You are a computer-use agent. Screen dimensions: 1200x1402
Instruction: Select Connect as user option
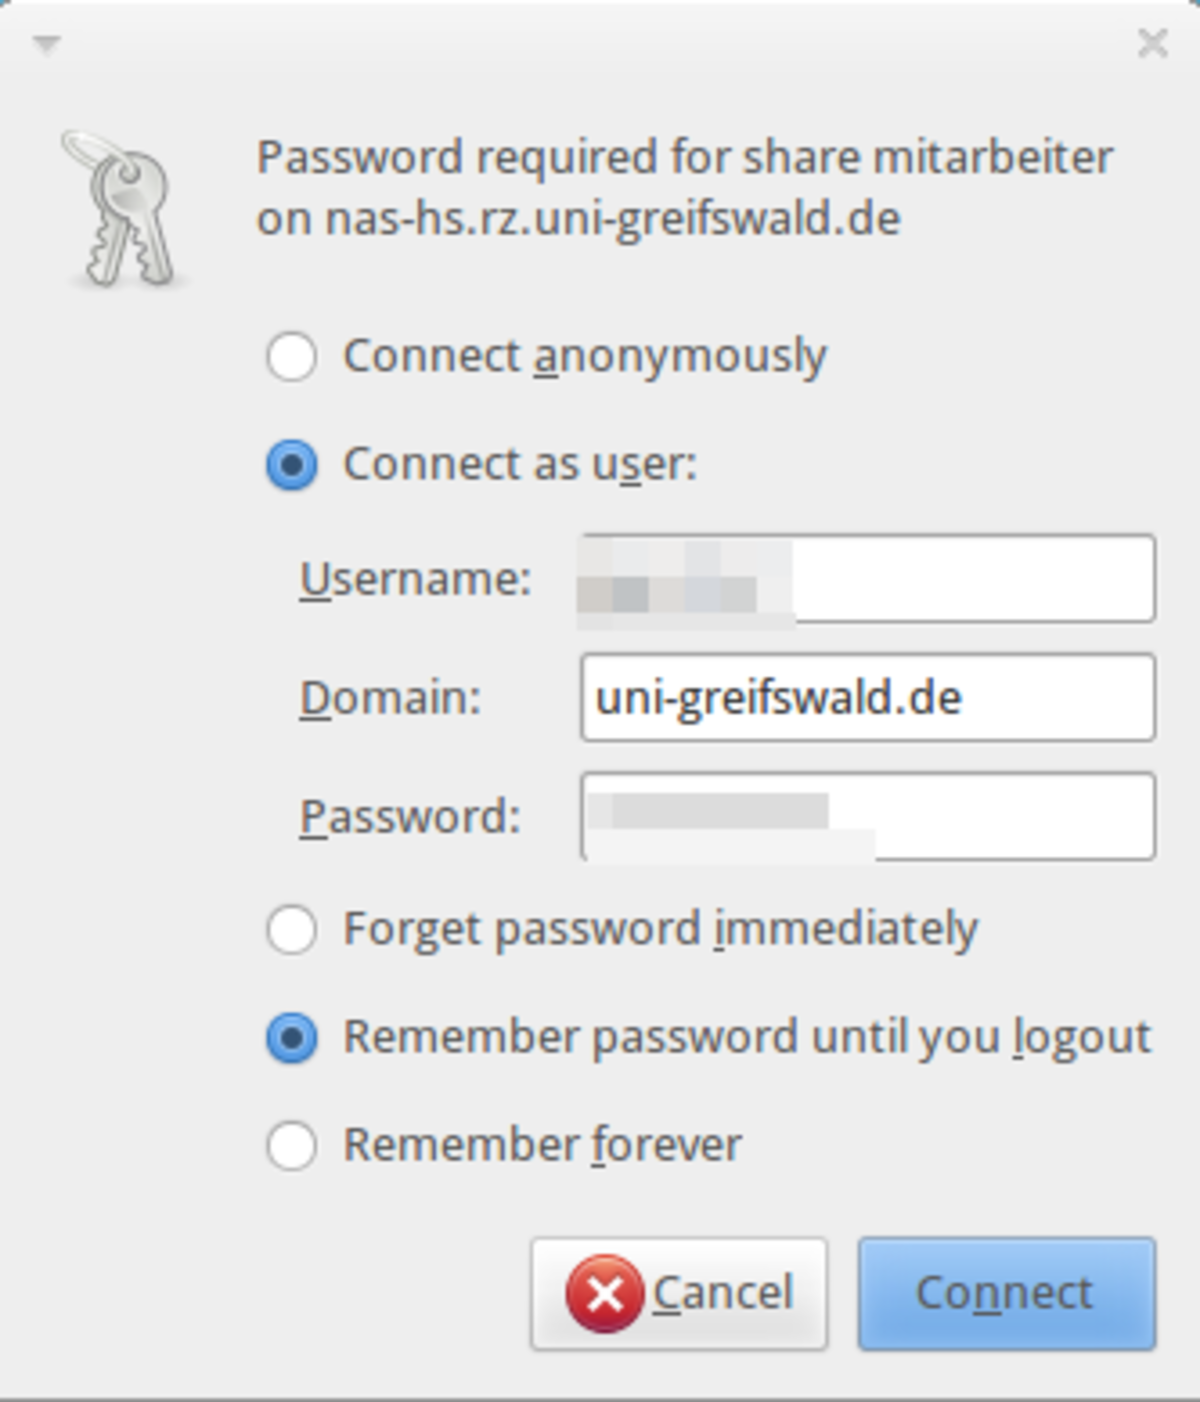pos(292,465)
